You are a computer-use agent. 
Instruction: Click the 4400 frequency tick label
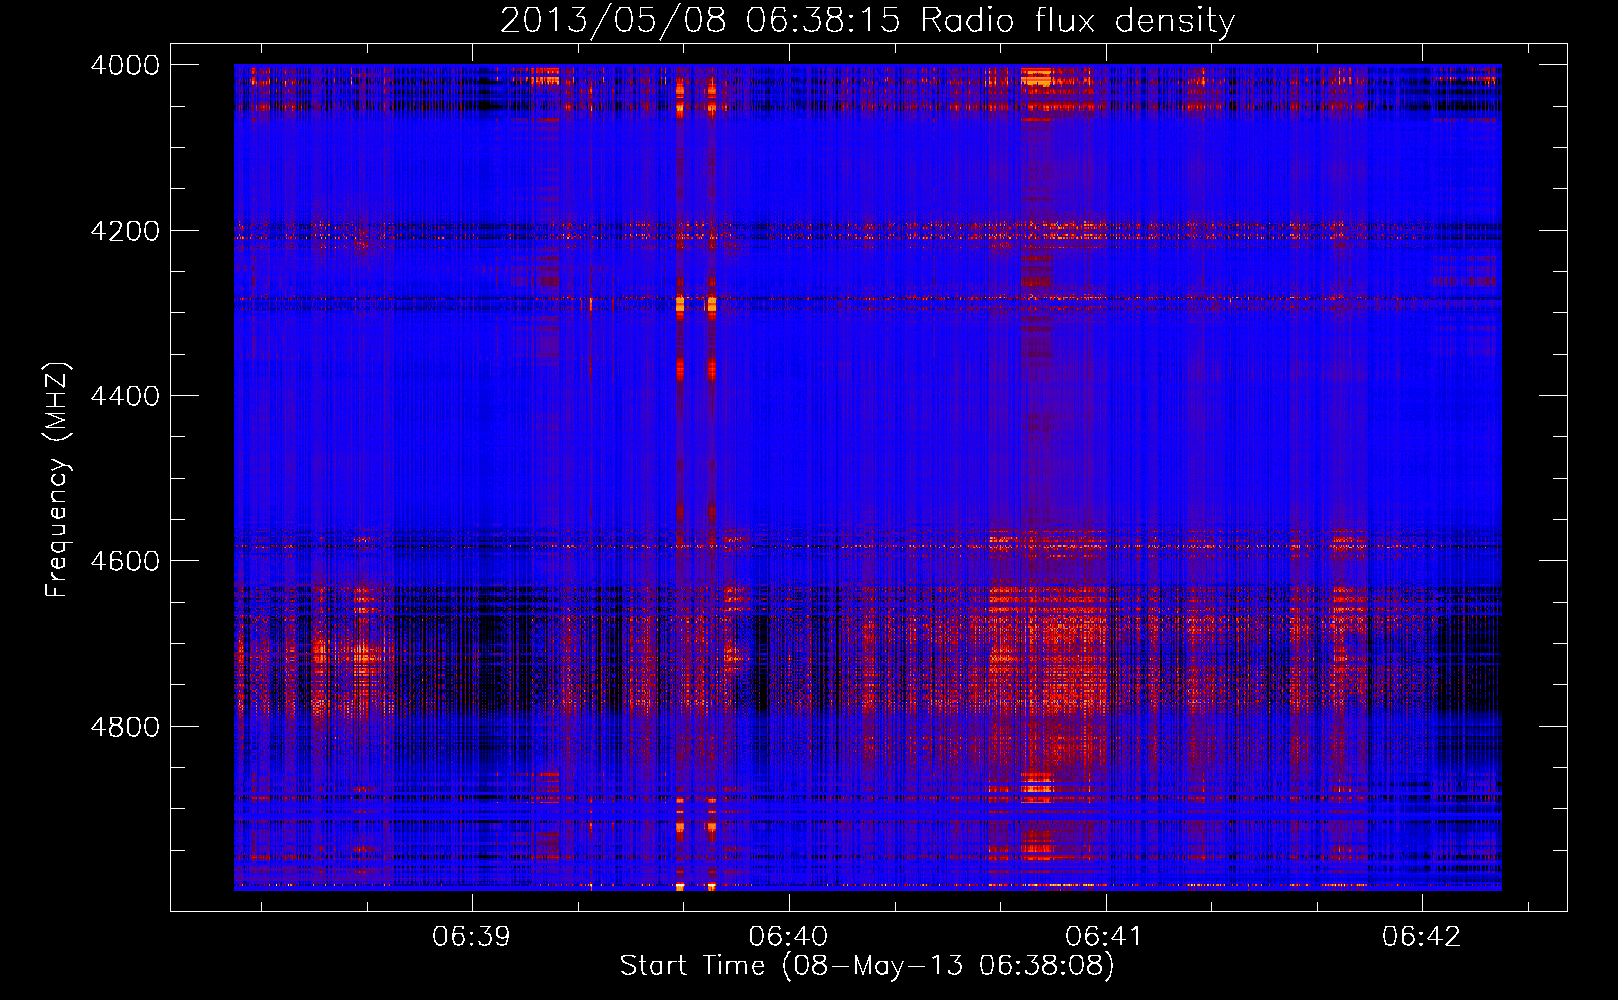point(125,396)
